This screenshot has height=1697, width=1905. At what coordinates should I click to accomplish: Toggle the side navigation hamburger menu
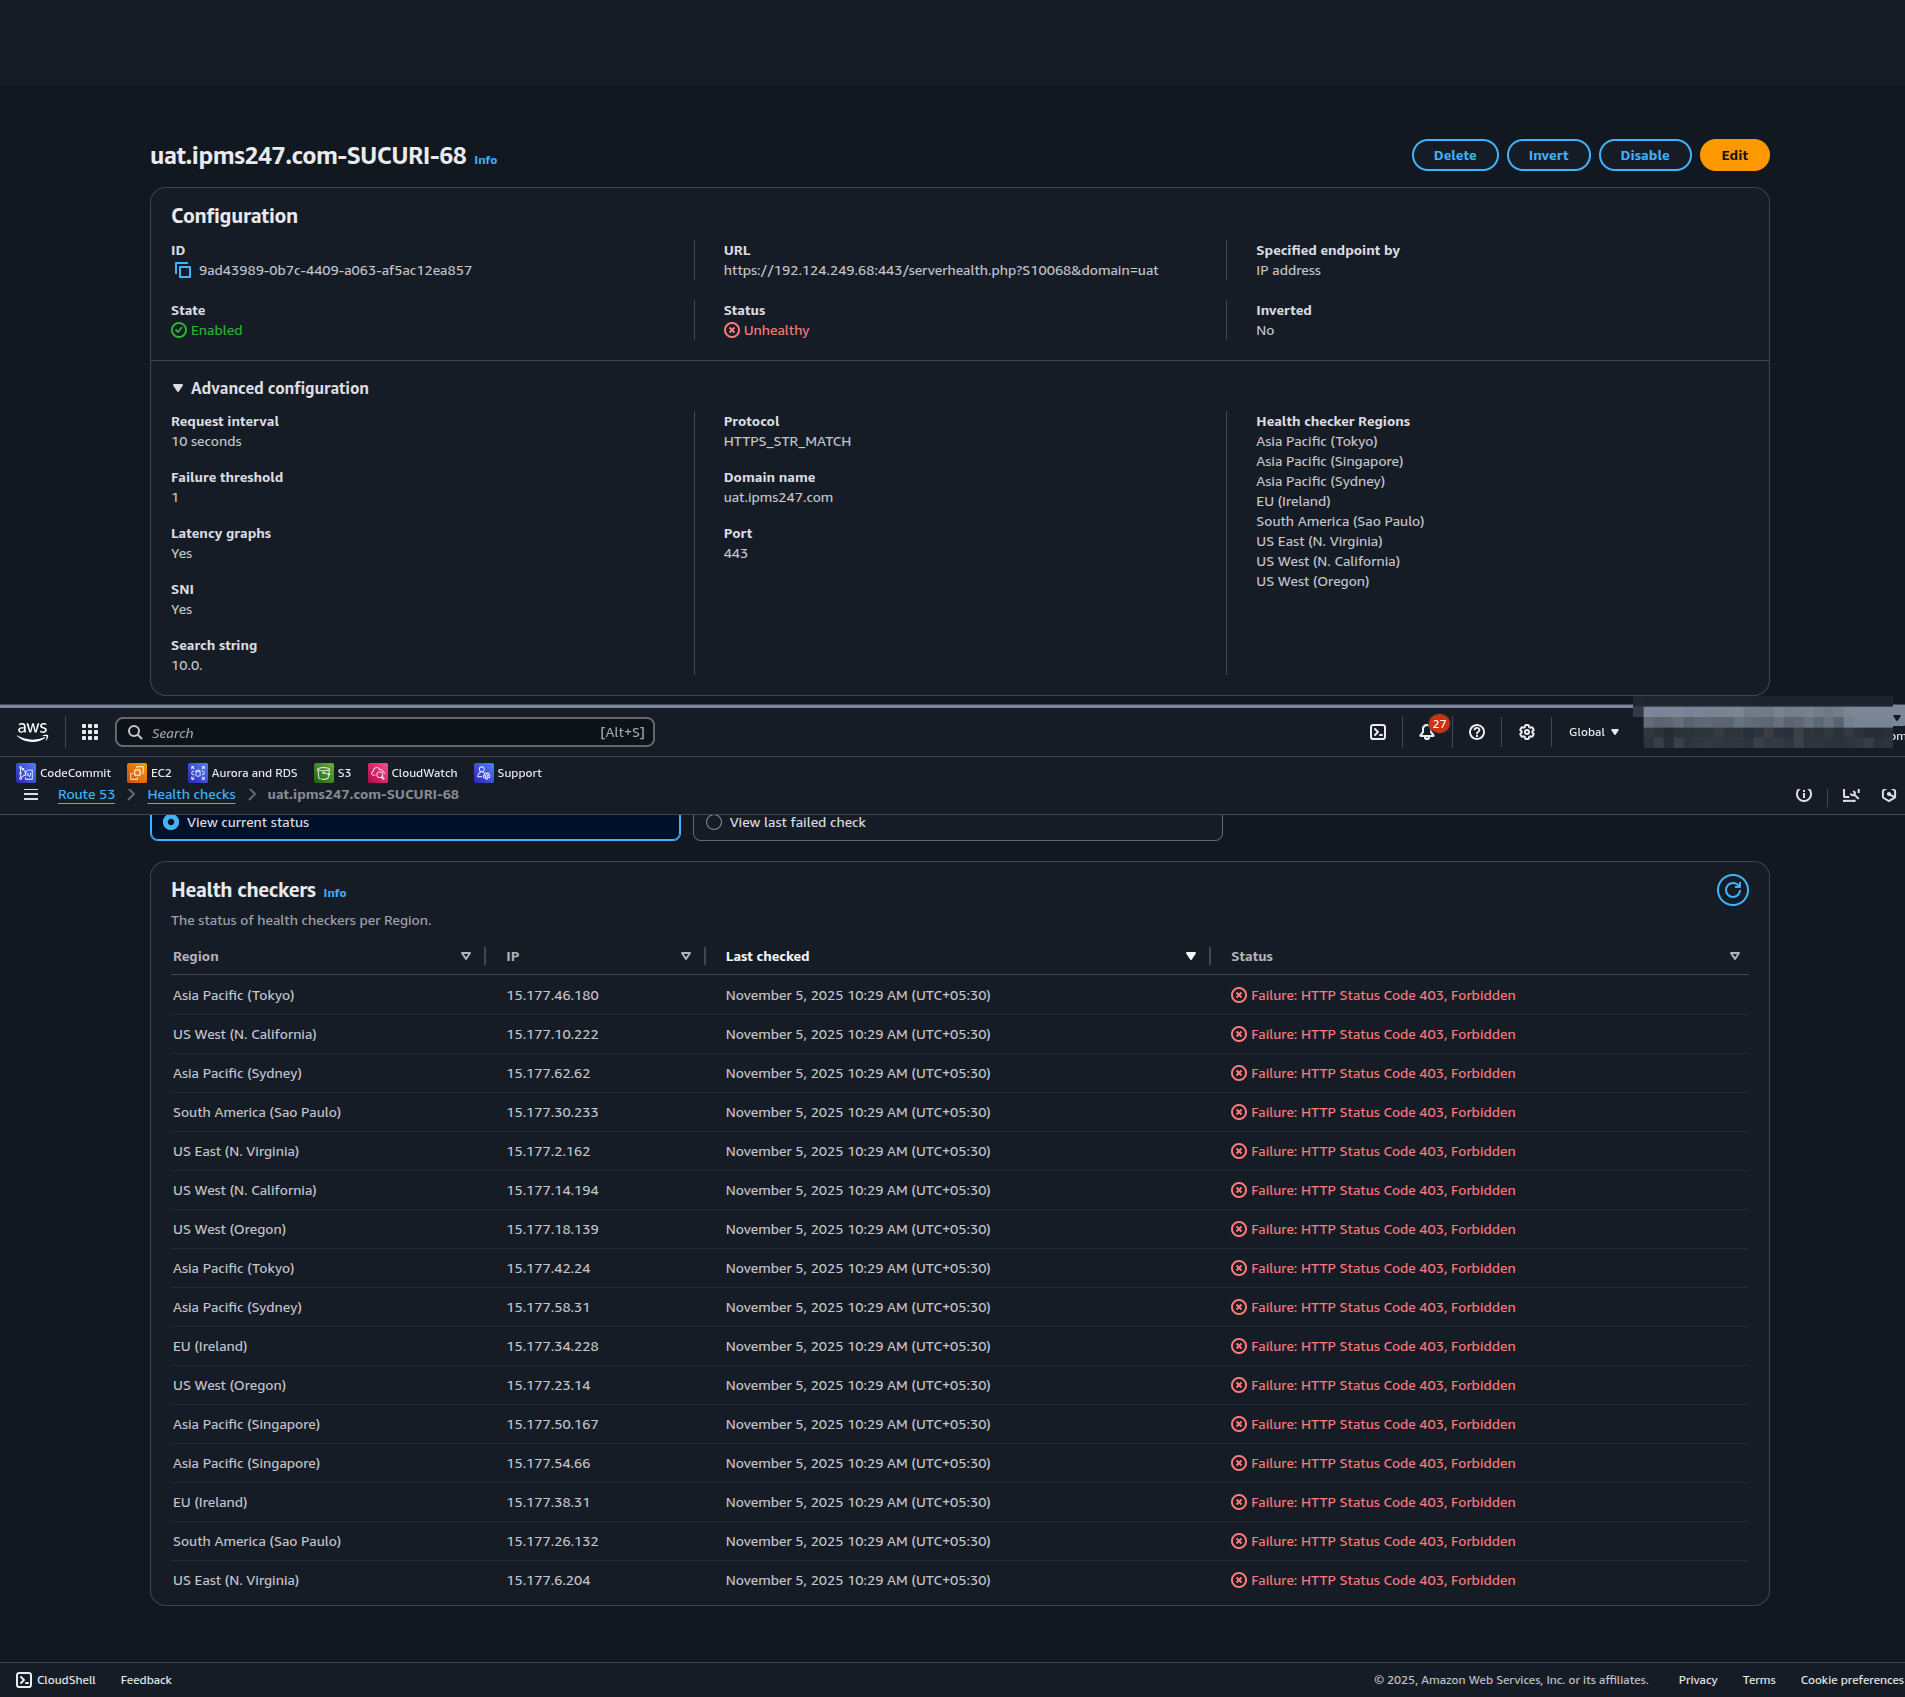pos(31,795)
